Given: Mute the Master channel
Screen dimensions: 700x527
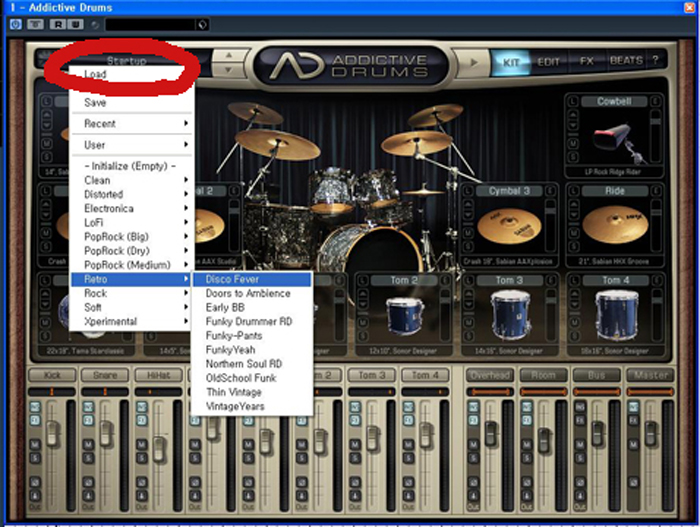Looking at the screenshot, I should pyautogui.click(x=633, y=444).
